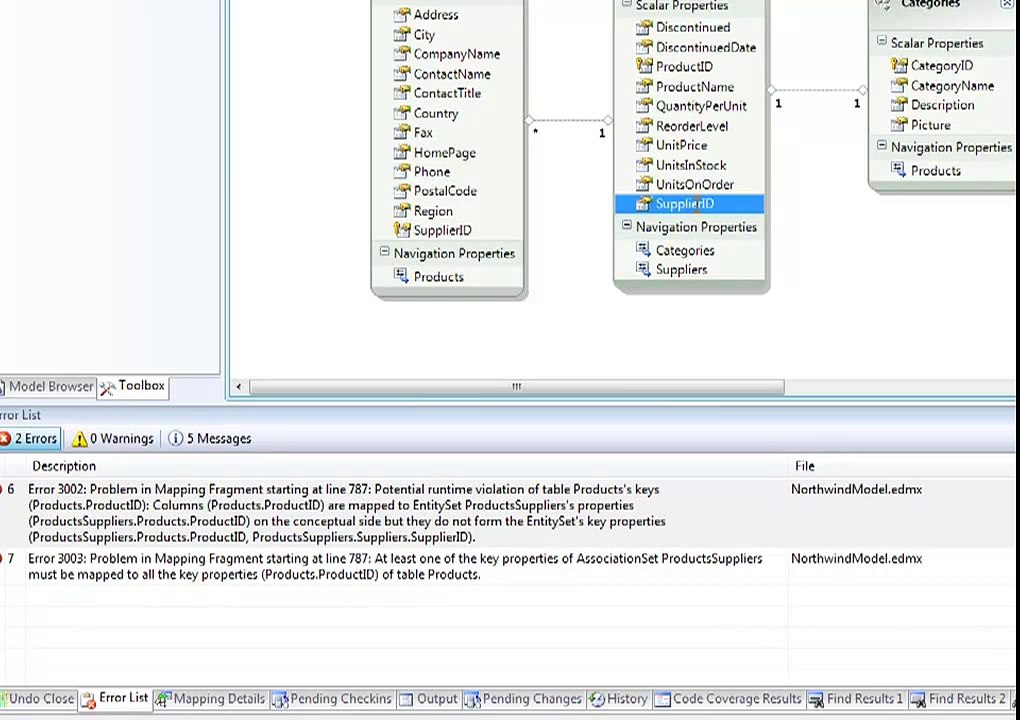
Task: Collapse Scalar Properties in Products entity
Action: (627, 4)
